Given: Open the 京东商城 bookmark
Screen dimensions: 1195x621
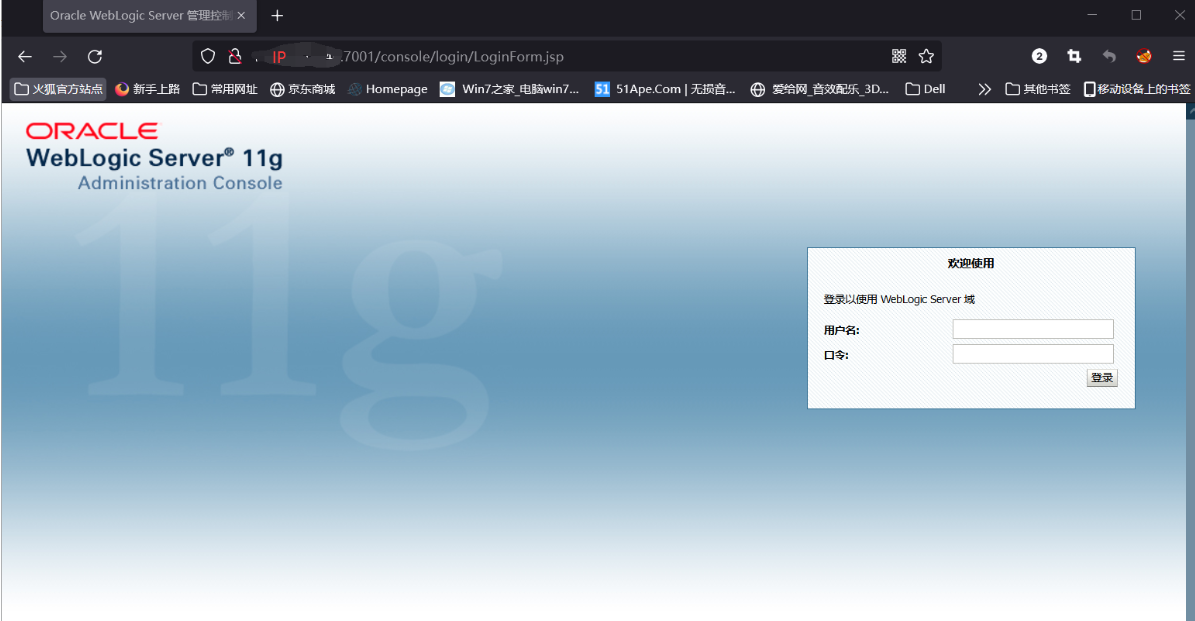Looking at the screenshot, I should pyautogui.click(x=303, y=89).
